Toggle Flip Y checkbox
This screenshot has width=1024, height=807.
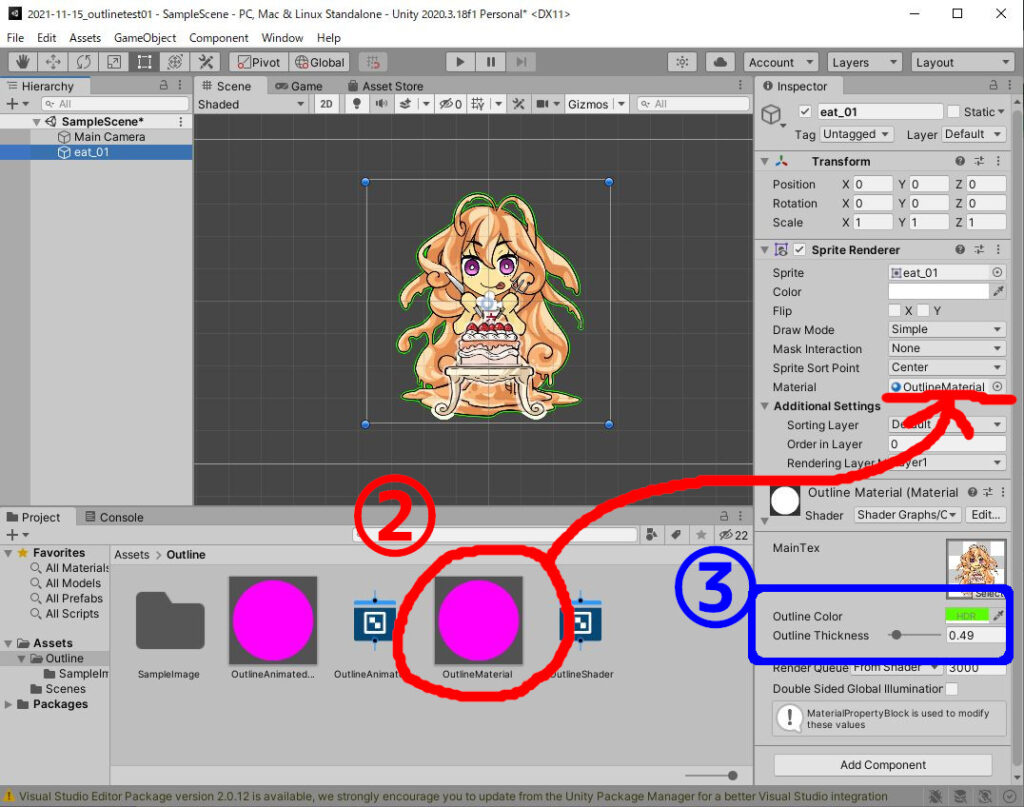point(923,311)
